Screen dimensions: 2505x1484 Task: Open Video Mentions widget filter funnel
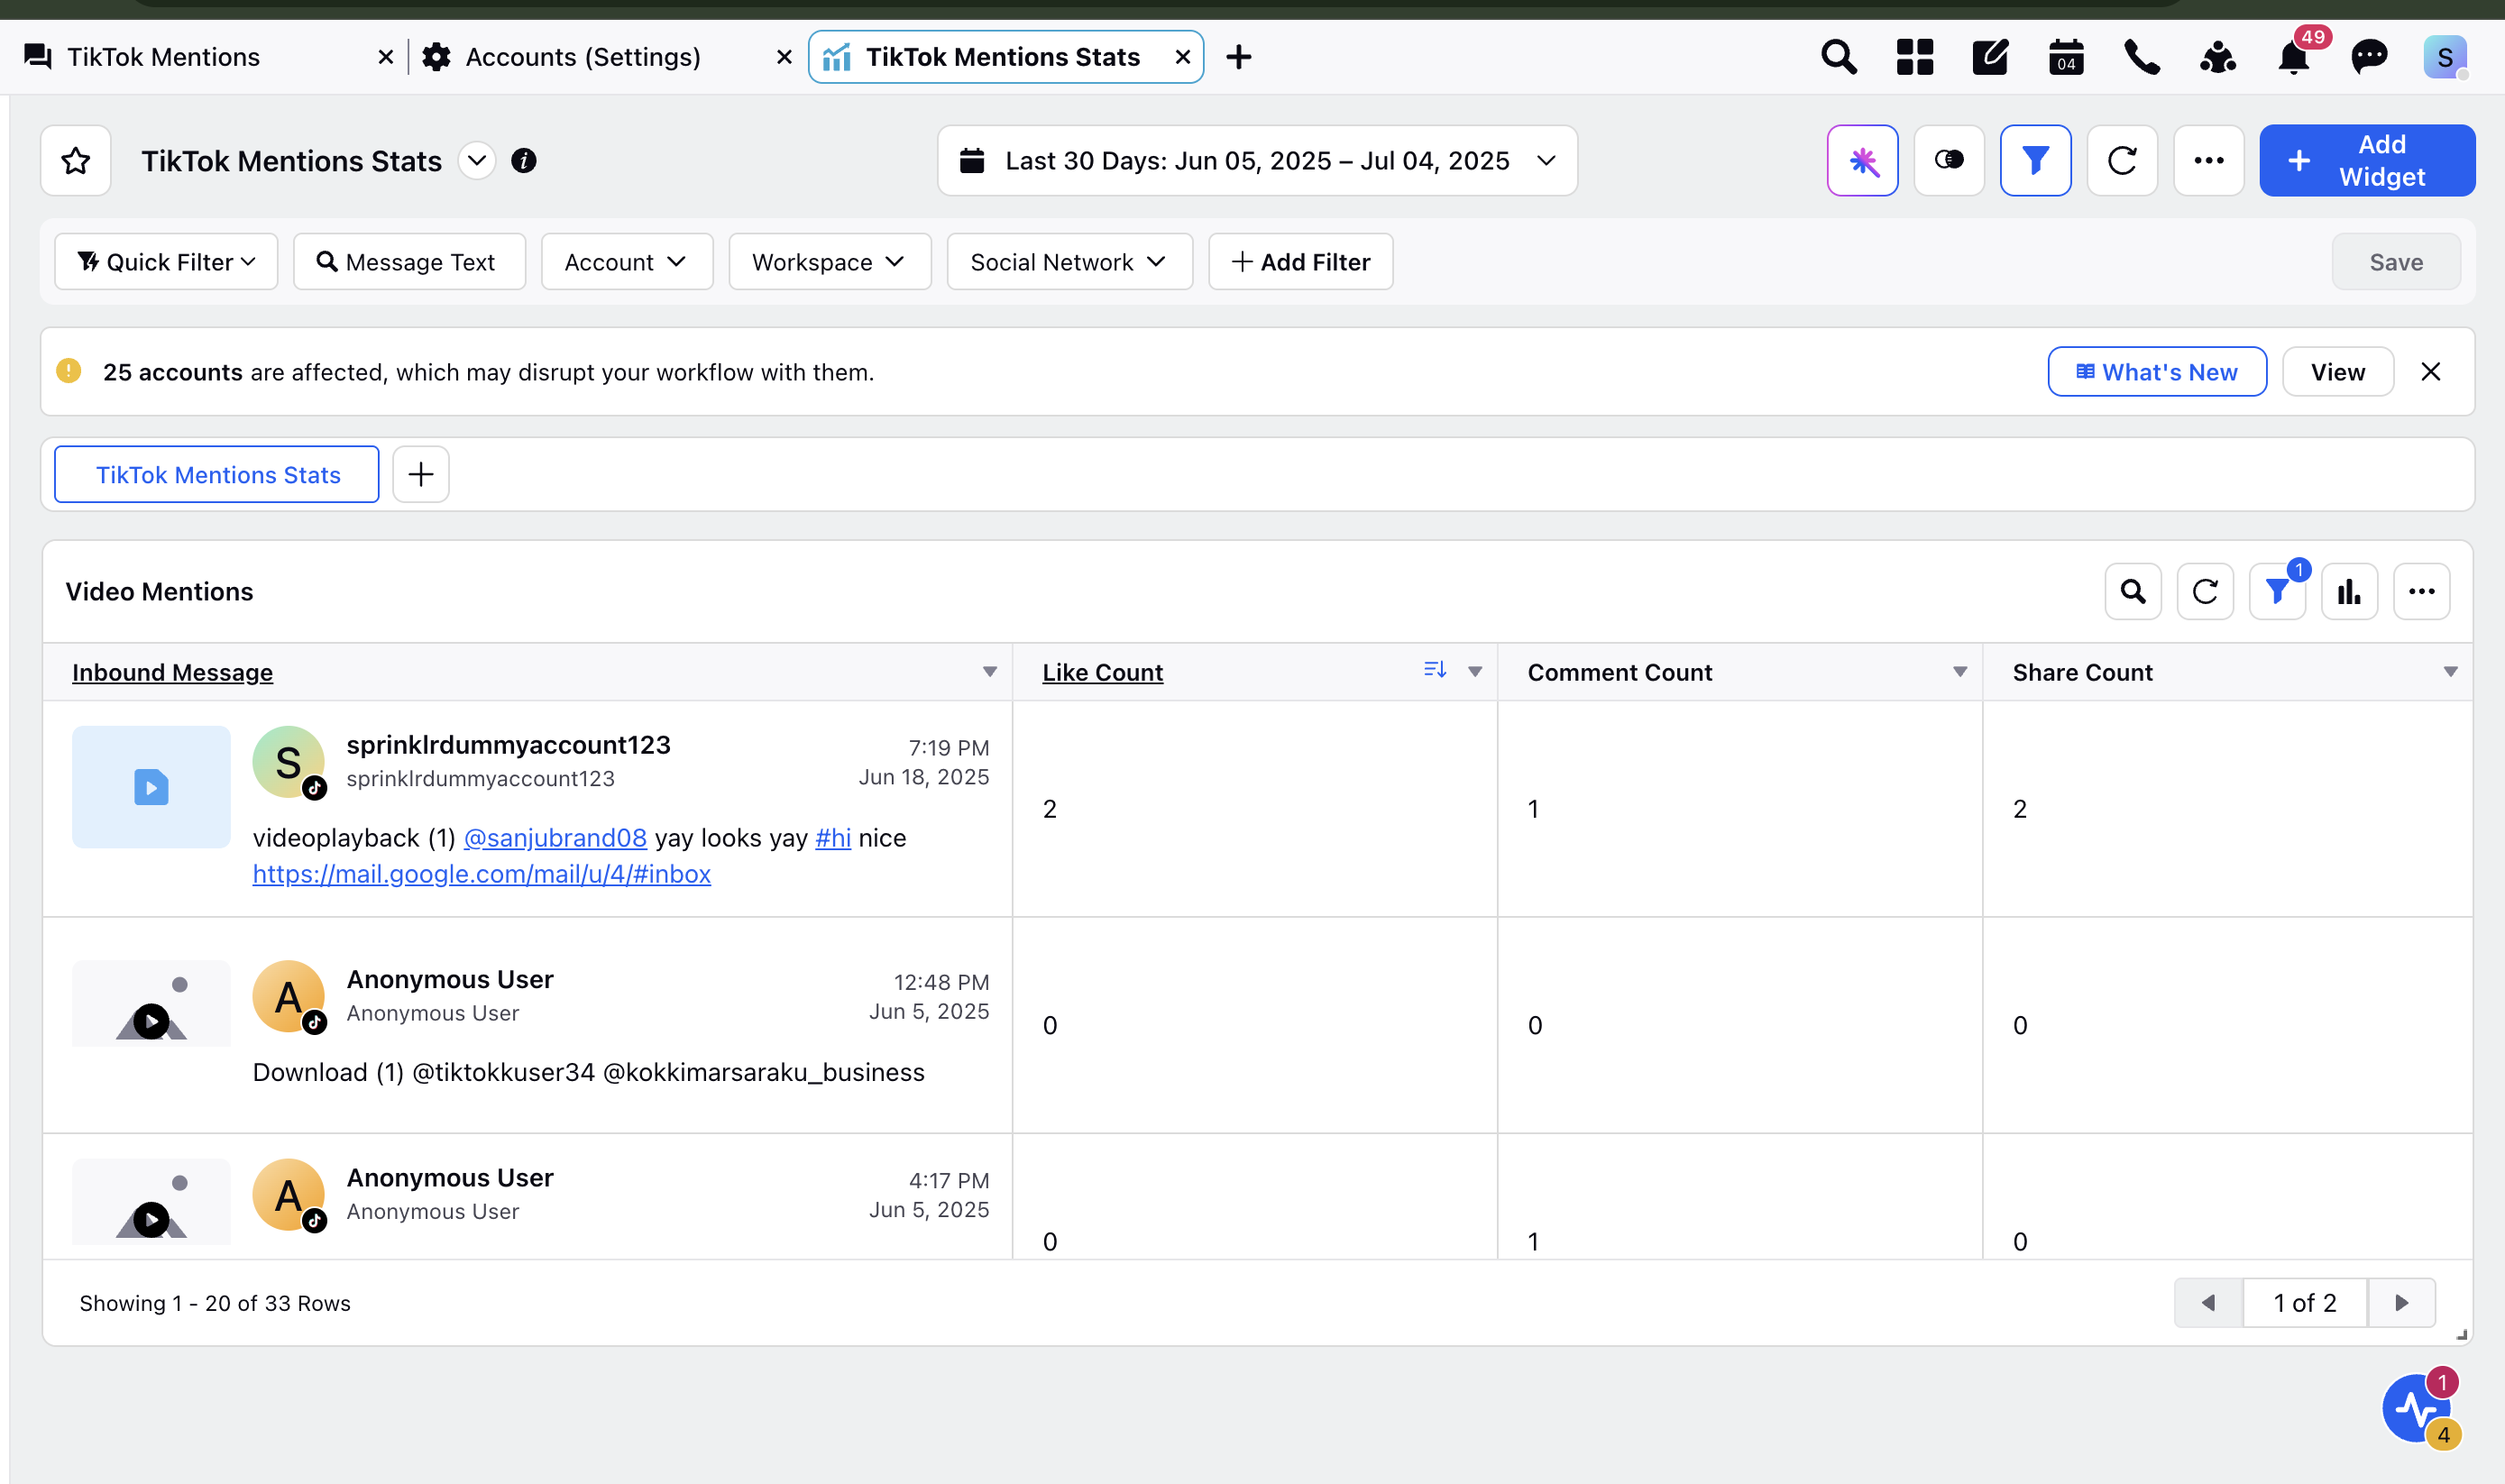(x=2277, y=591)
